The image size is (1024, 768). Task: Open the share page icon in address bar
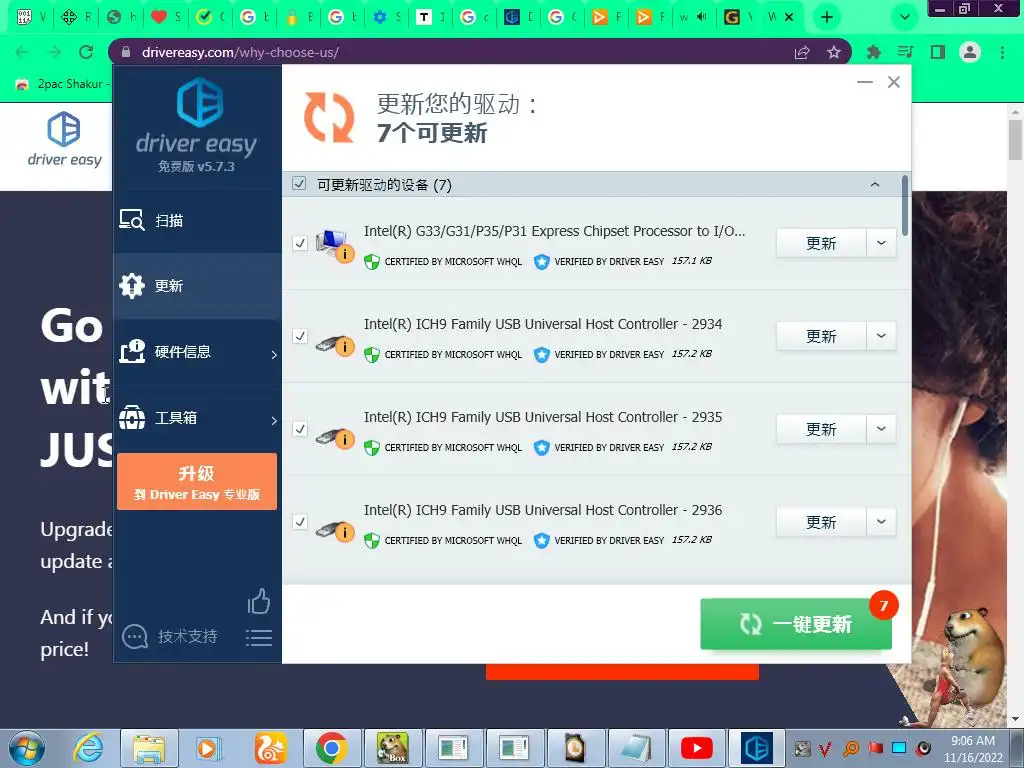click(x=802, y=52)
